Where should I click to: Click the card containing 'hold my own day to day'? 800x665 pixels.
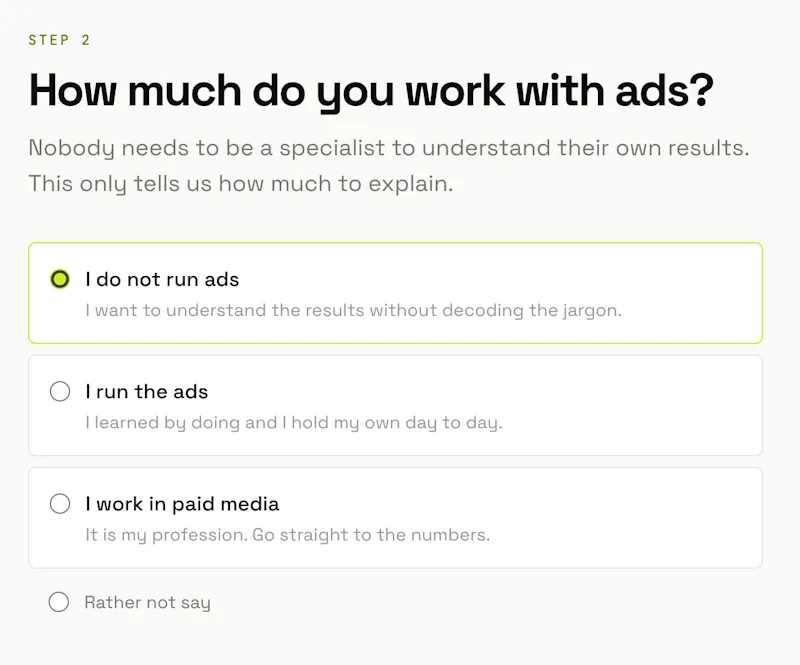pyautogui.click(x=395, y=405)
